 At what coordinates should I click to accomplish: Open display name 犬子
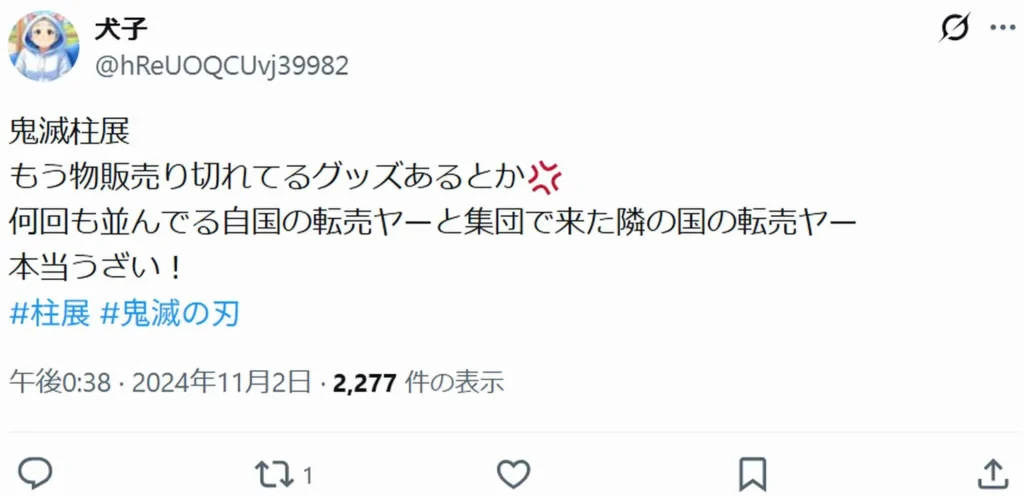tap(121, 29)
